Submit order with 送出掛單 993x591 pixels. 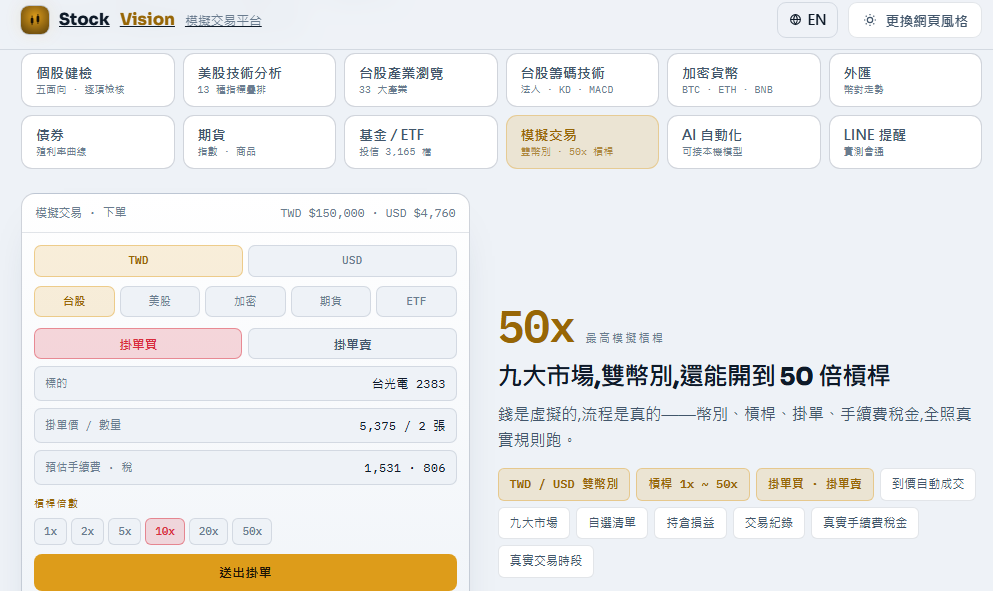click(245, 573)
